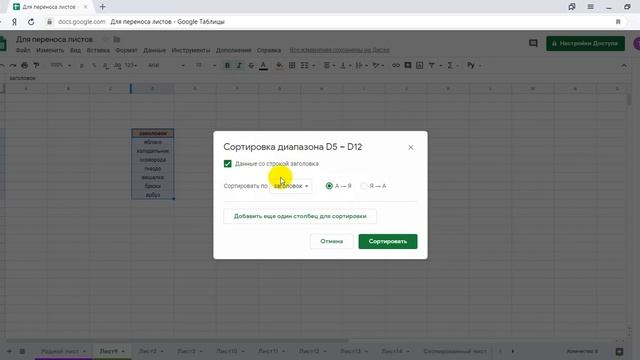640x360 pixels.
Task: Open the 'Справка' menu
Action: tap(269, 50)
